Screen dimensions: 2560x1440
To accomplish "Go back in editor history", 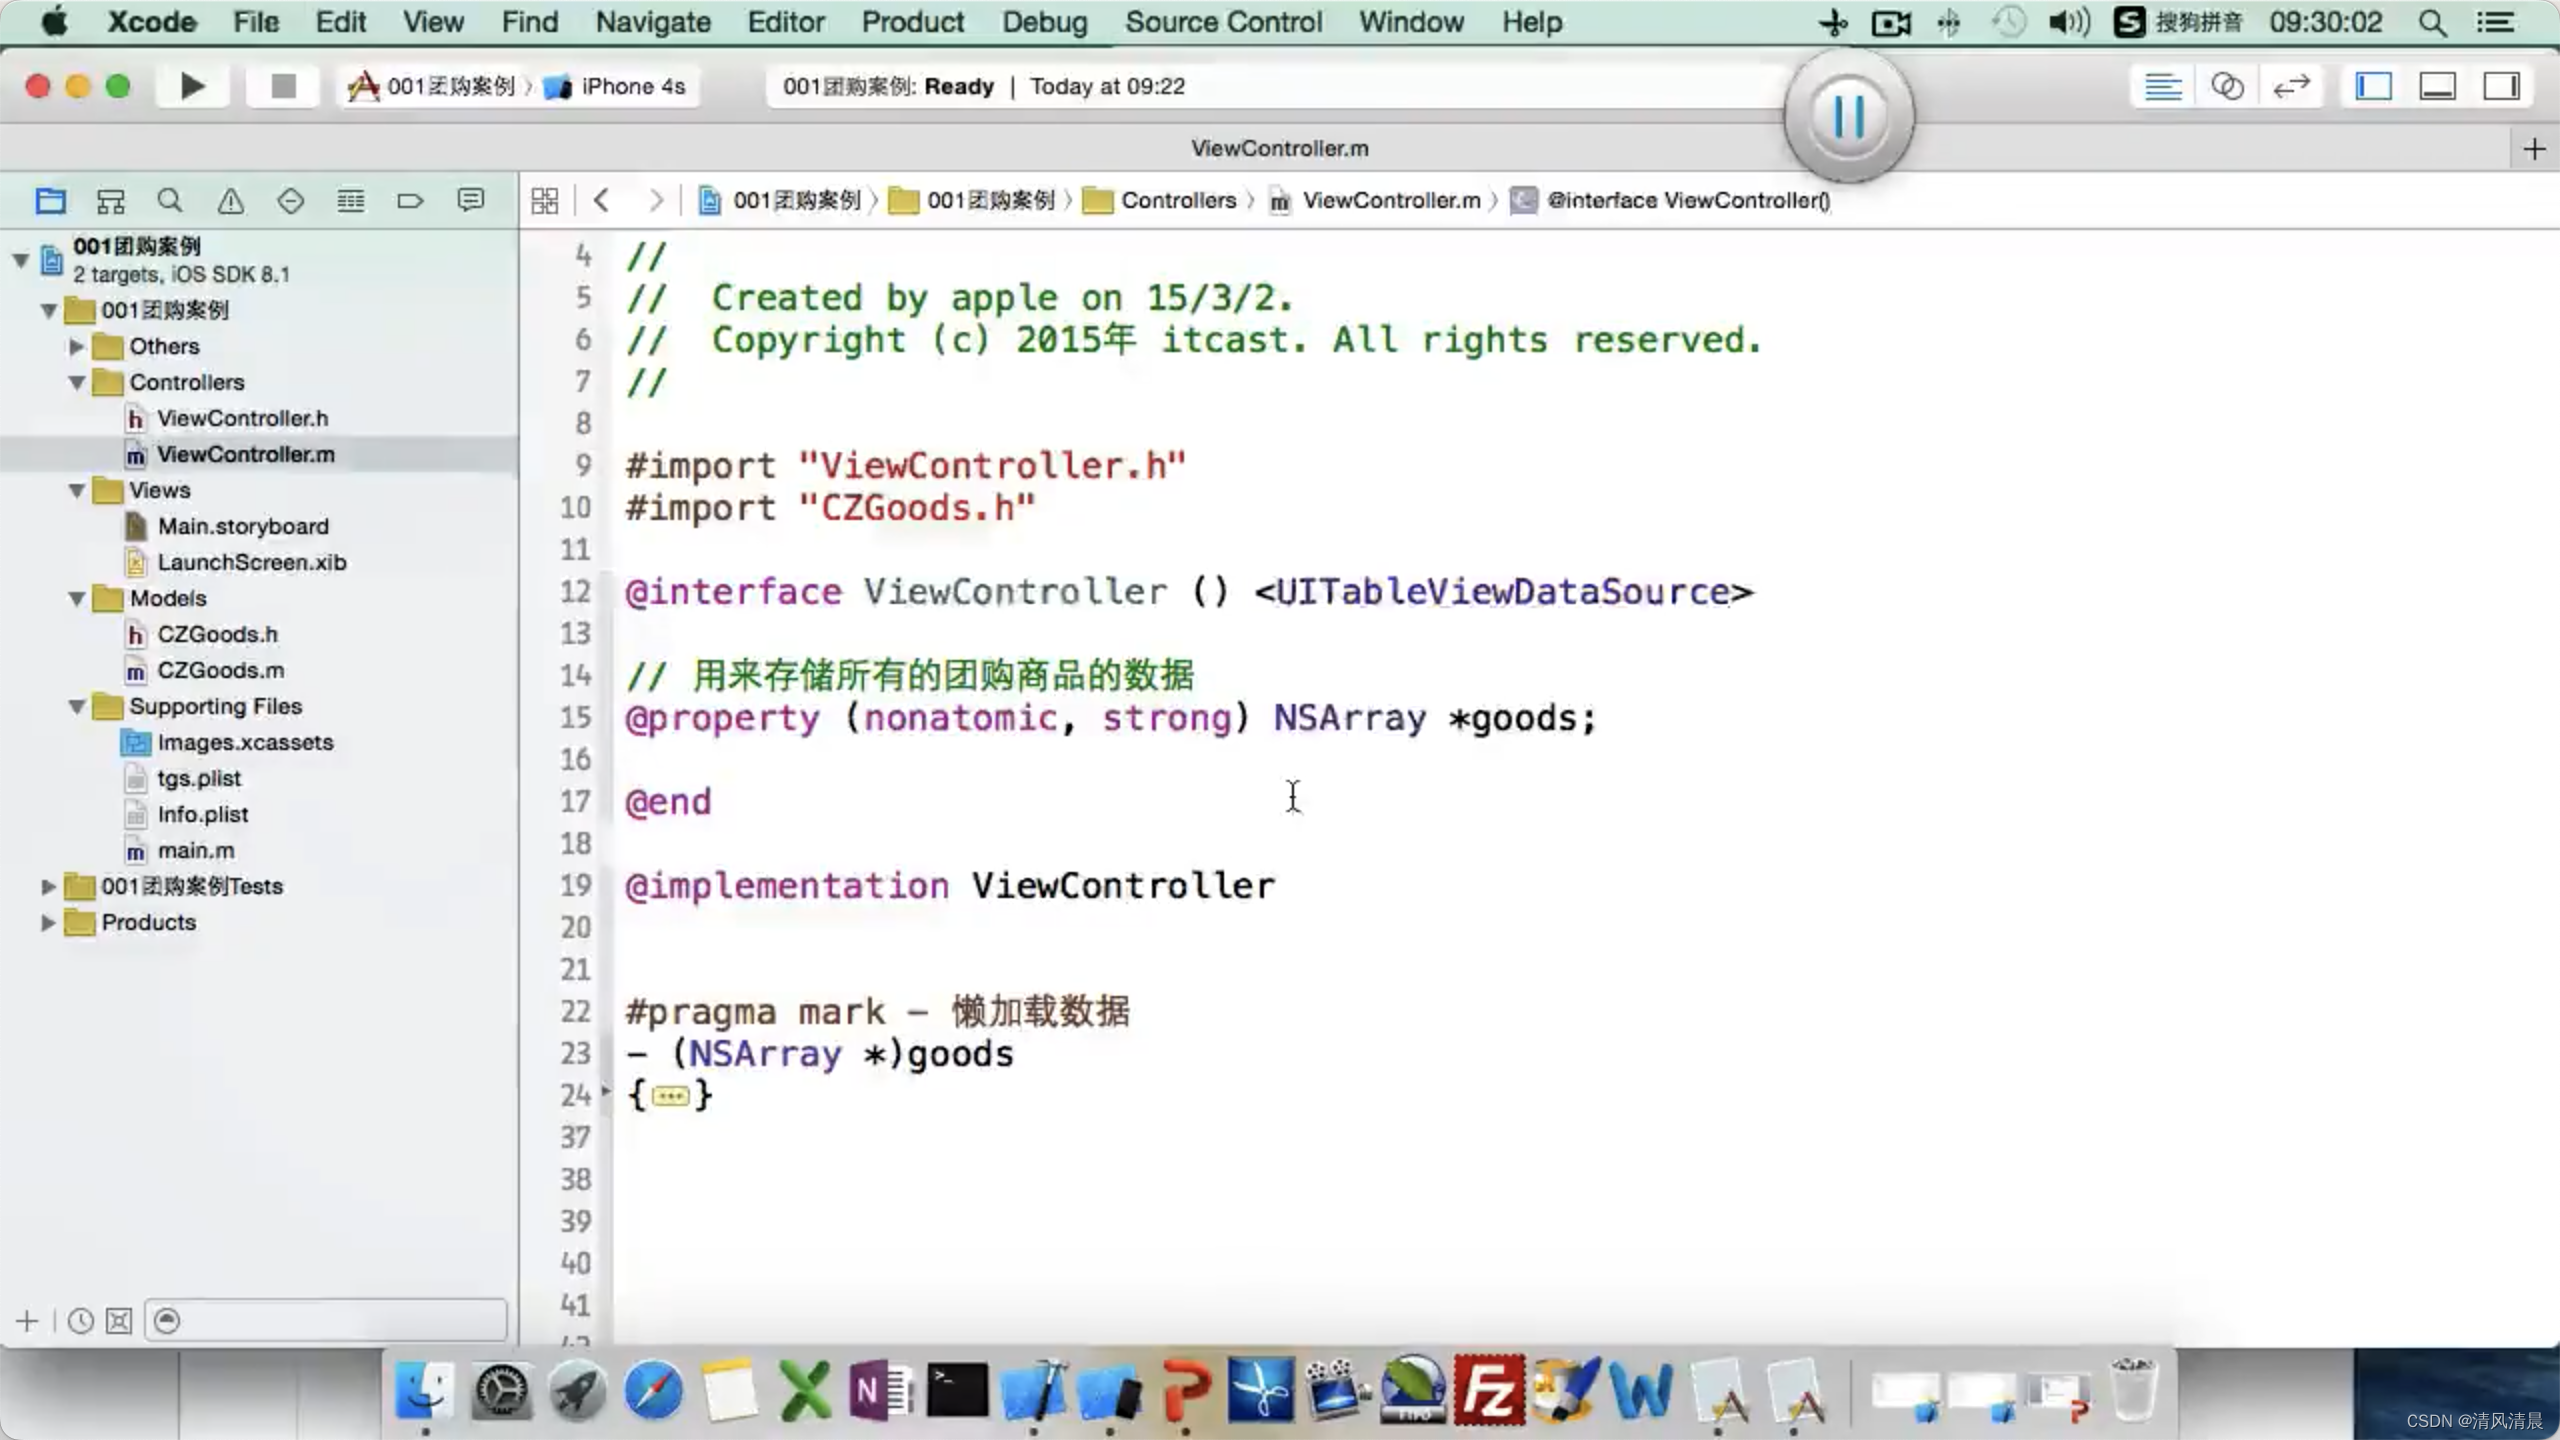I will tap(601, 201).
